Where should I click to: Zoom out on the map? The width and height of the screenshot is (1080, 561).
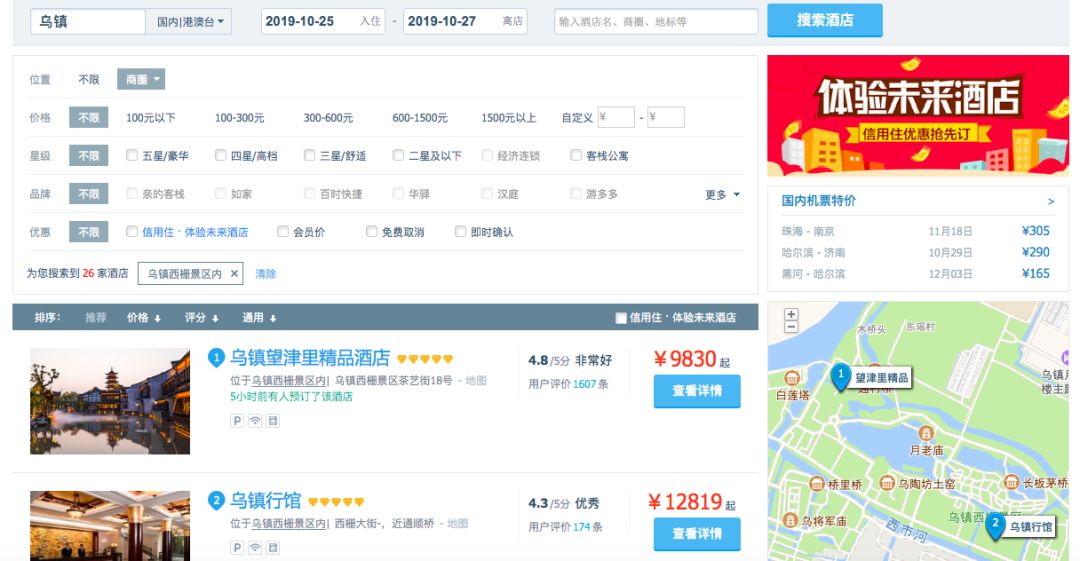coord(791,327)
